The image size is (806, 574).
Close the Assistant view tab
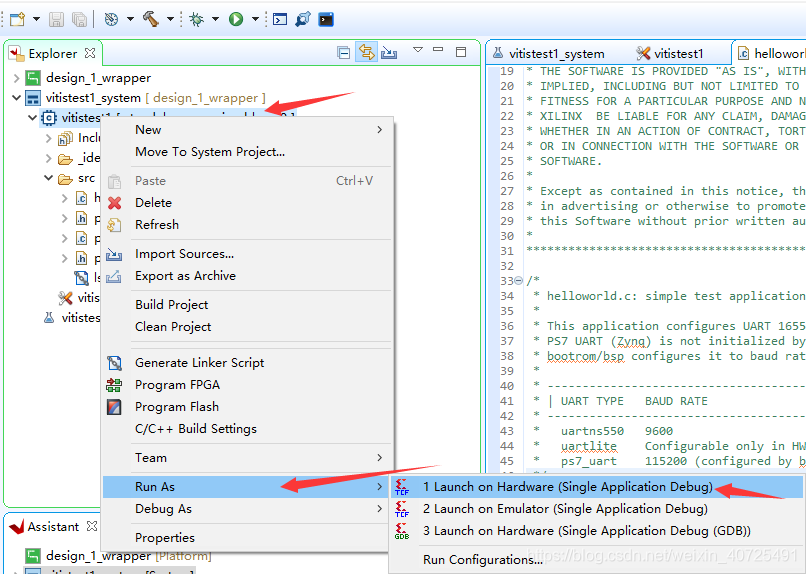tap(91, 526)
